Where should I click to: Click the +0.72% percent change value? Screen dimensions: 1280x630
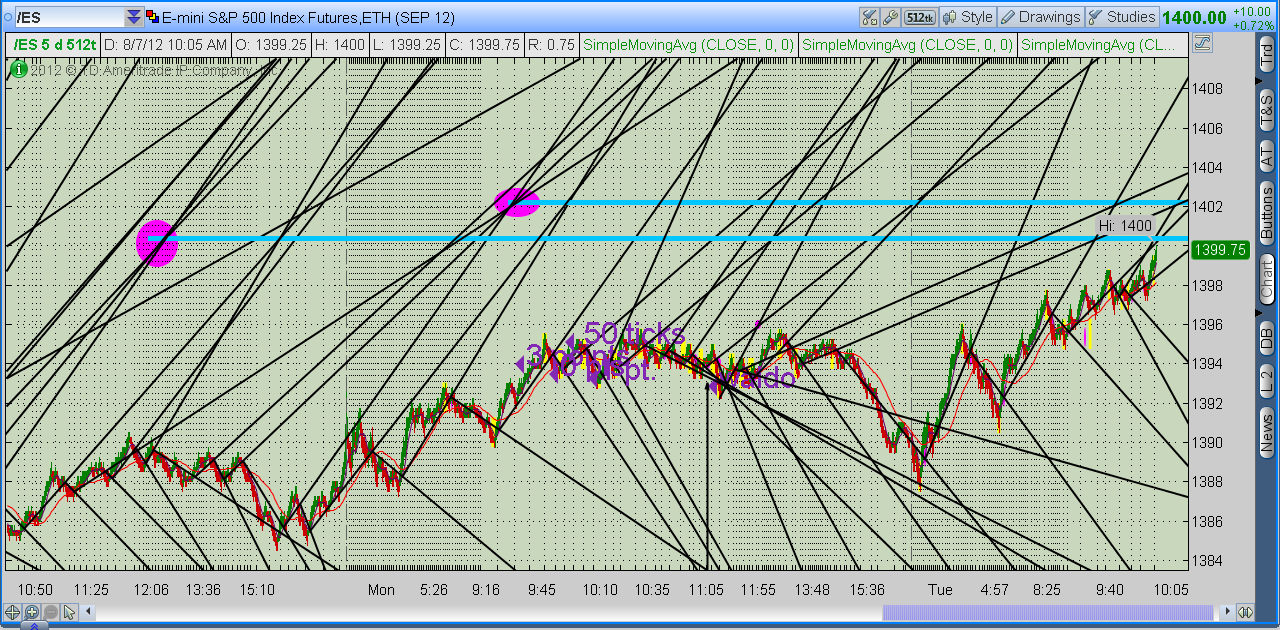click(1252, 25)
